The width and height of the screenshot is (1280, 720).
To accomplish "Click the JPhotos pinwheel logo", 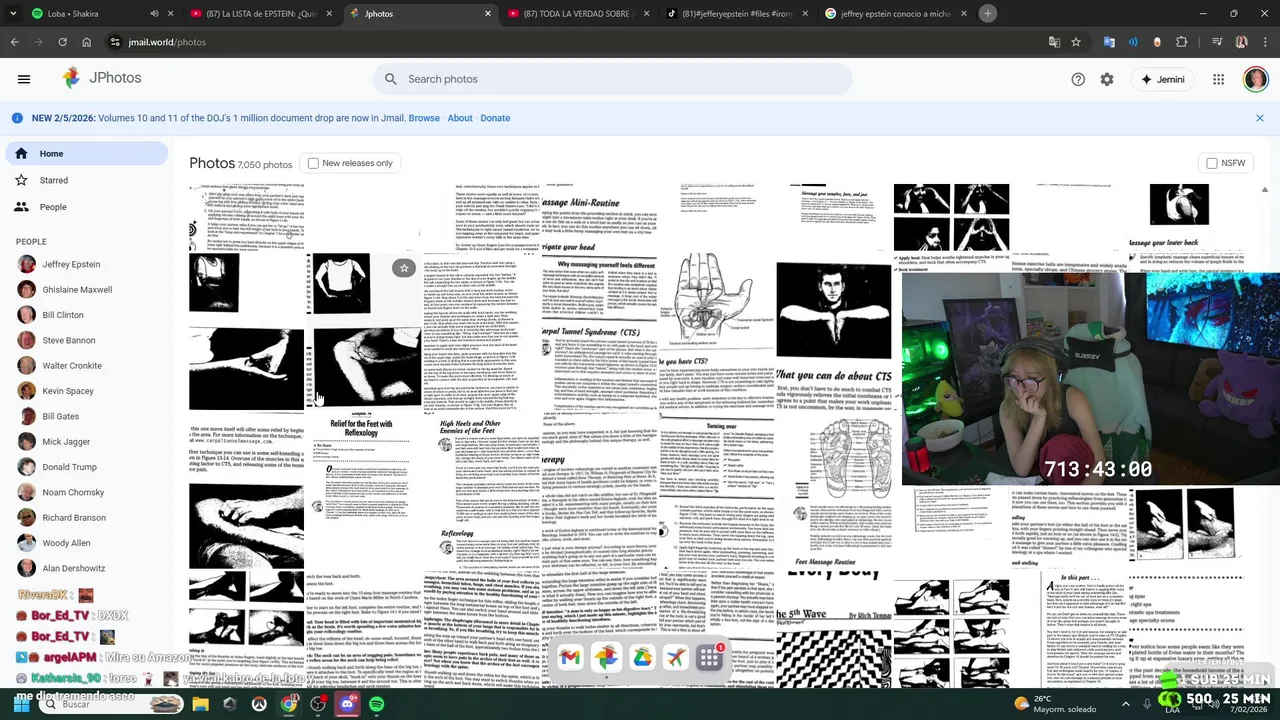I will (71, 78).
